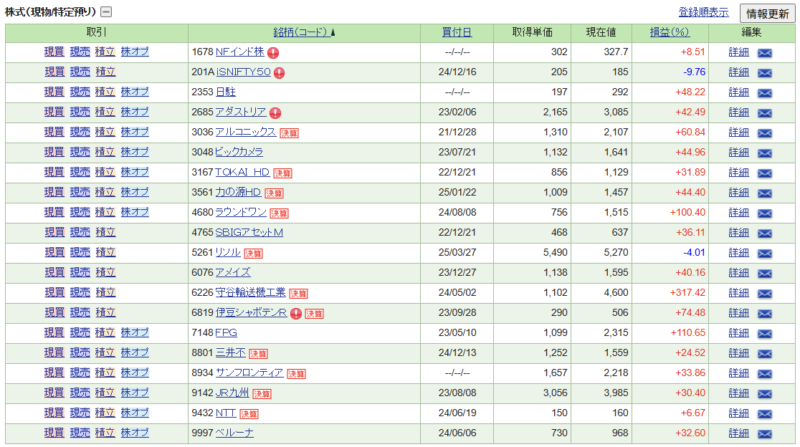The image size is (800, 447).
Task: Open the SBIGアセットM stock link
Action: tap(249, 232)
